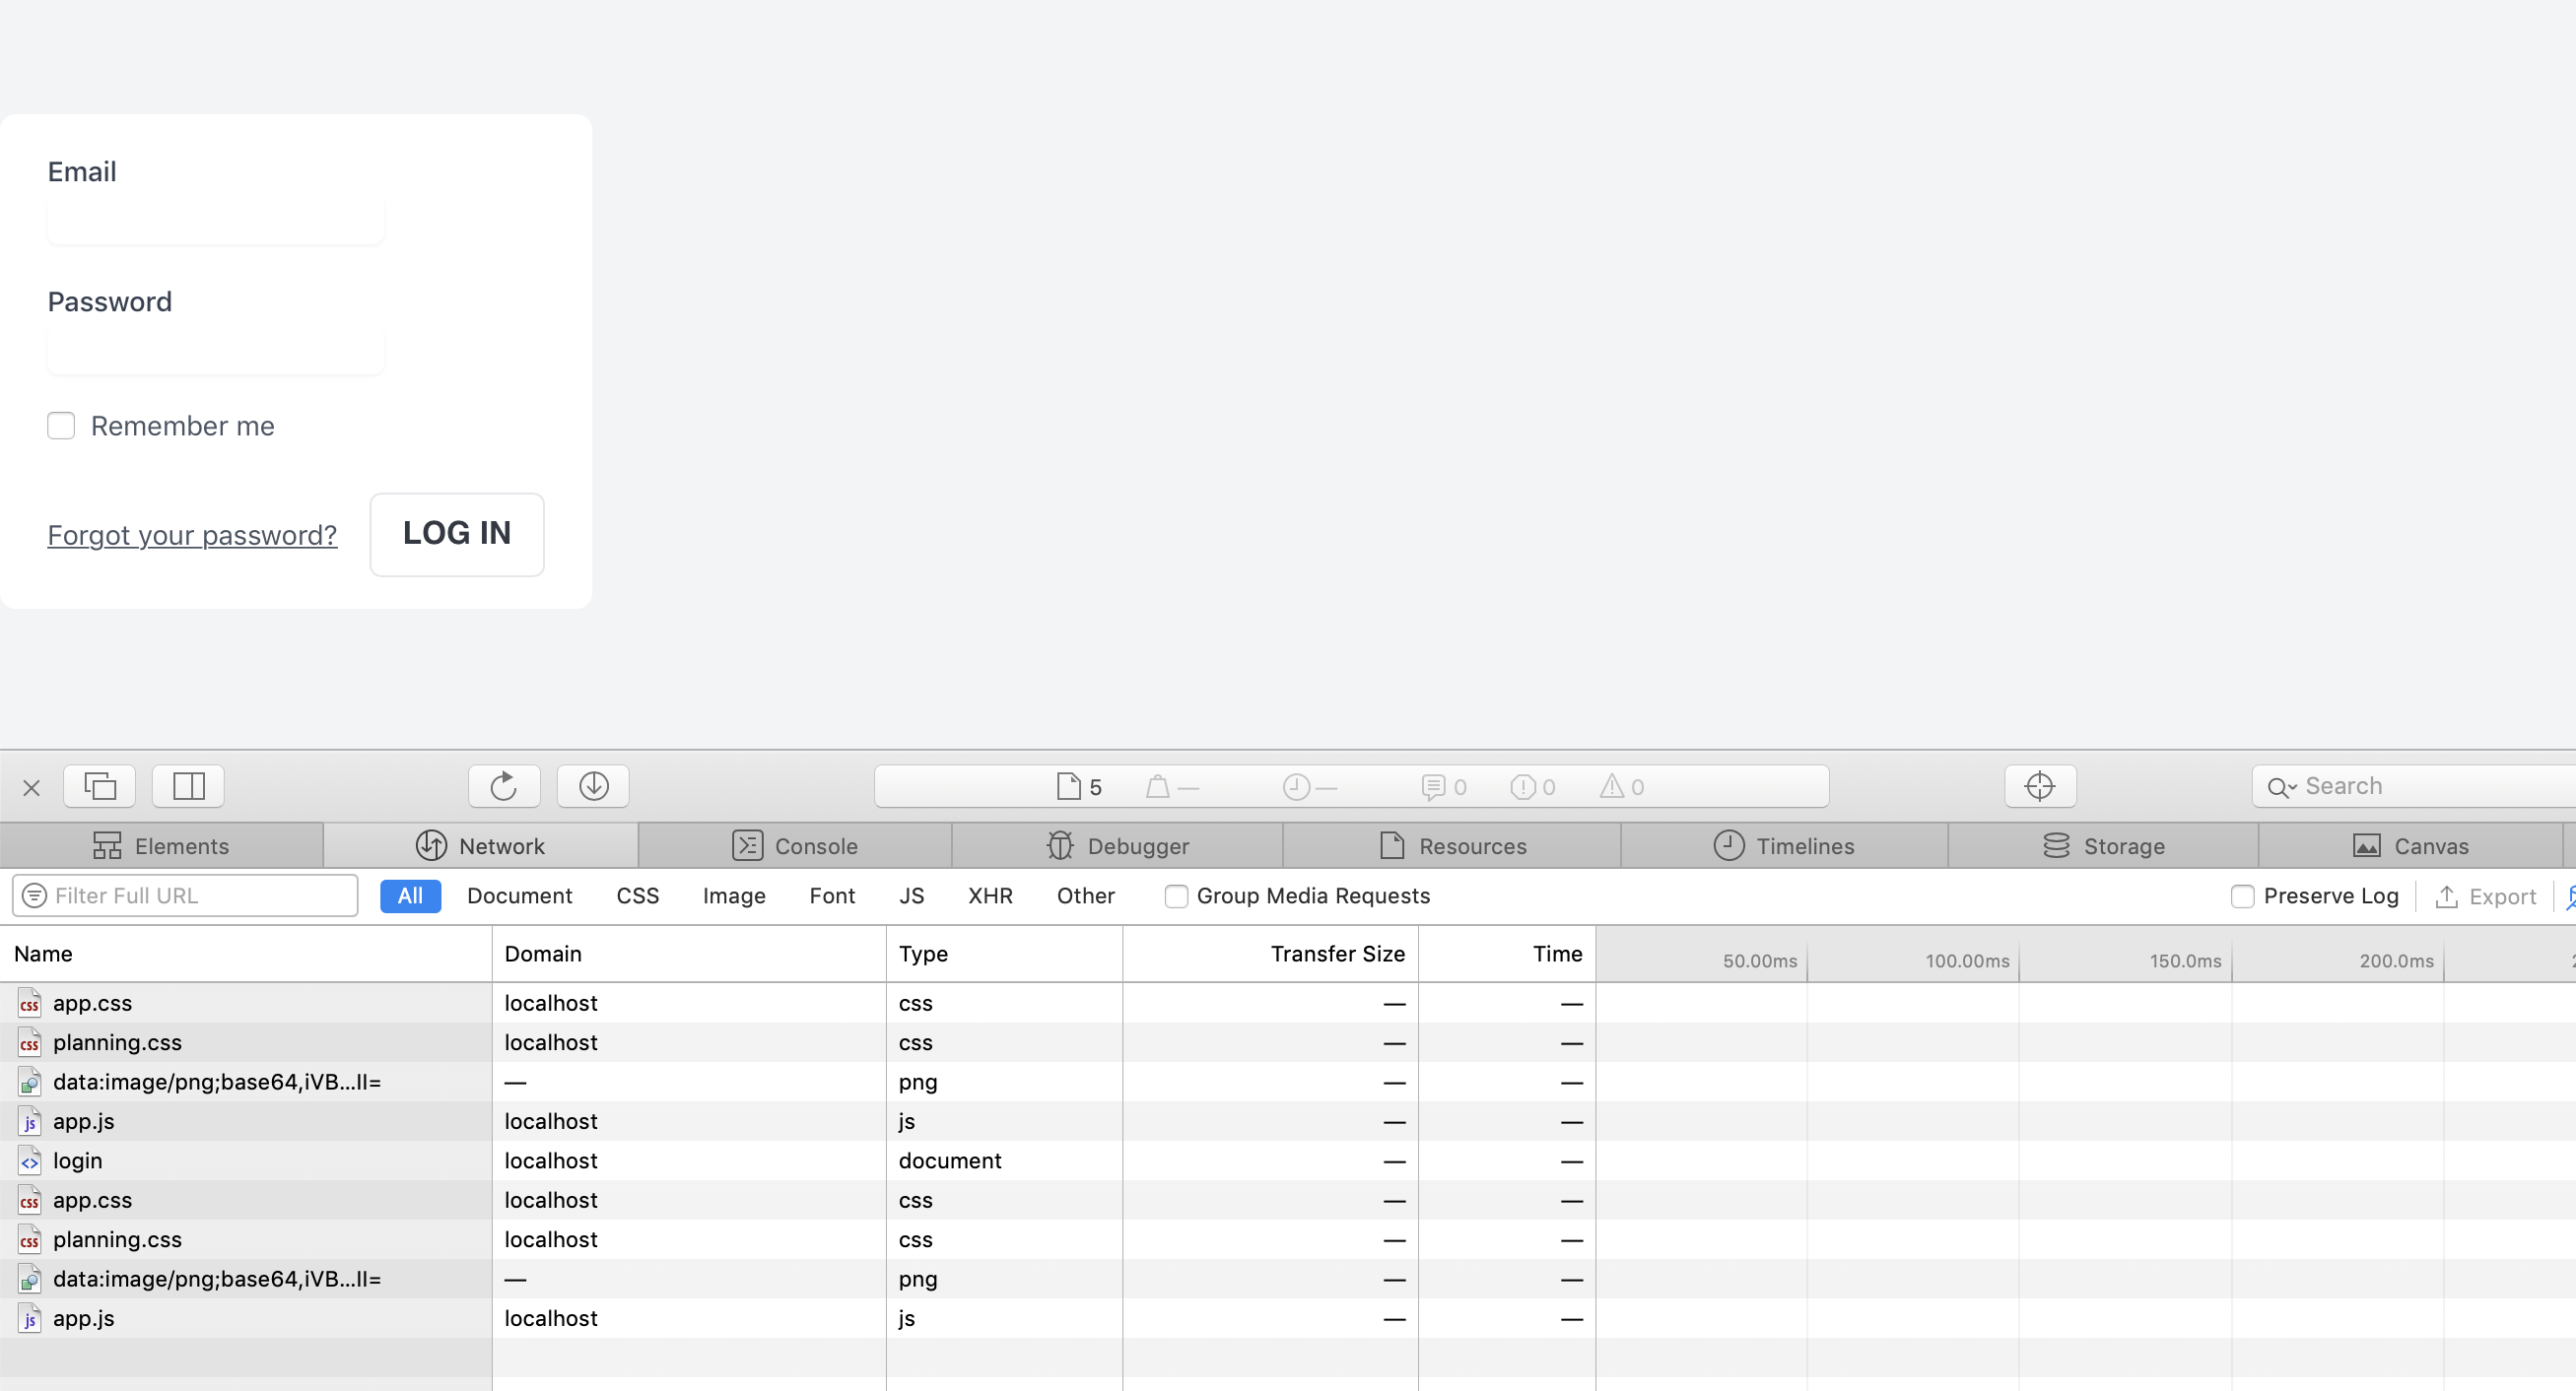The width and height of the screenshot is (2576, 1391).
Task: Focus the Password input field
Action: (216, 350)
